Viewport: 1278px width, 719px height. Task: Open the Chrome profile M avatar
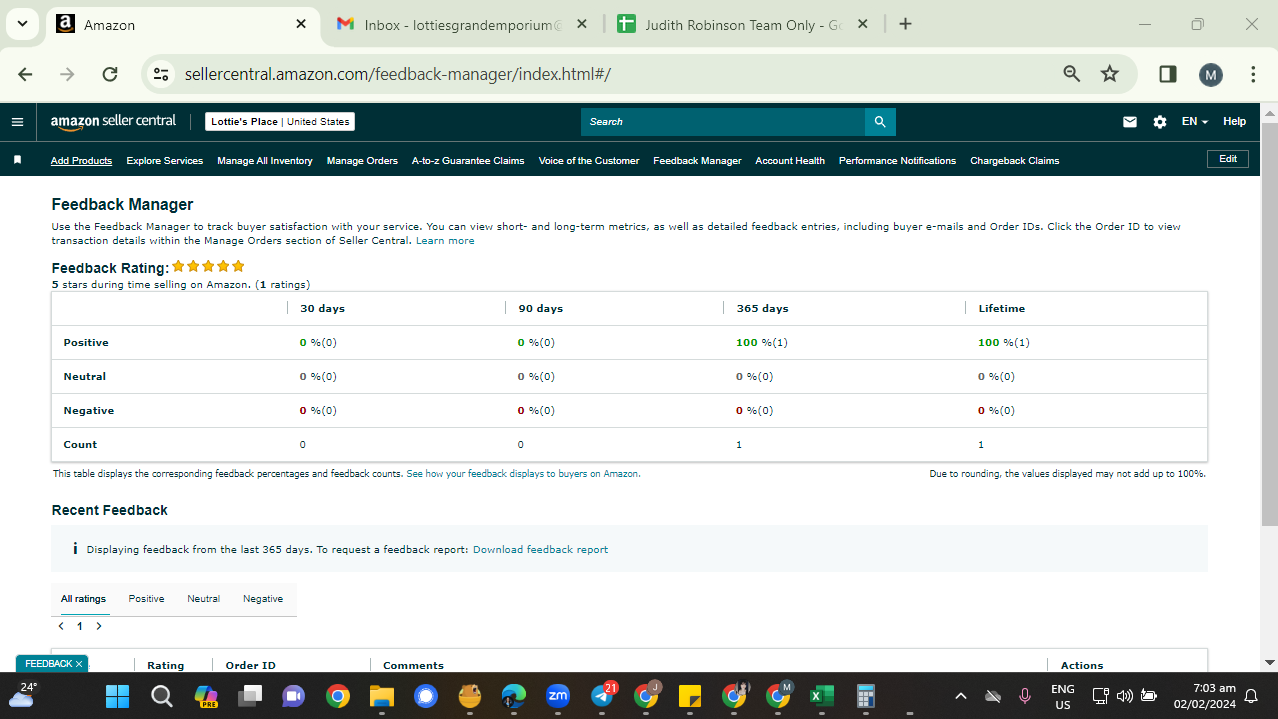[x=1211, y=74]
